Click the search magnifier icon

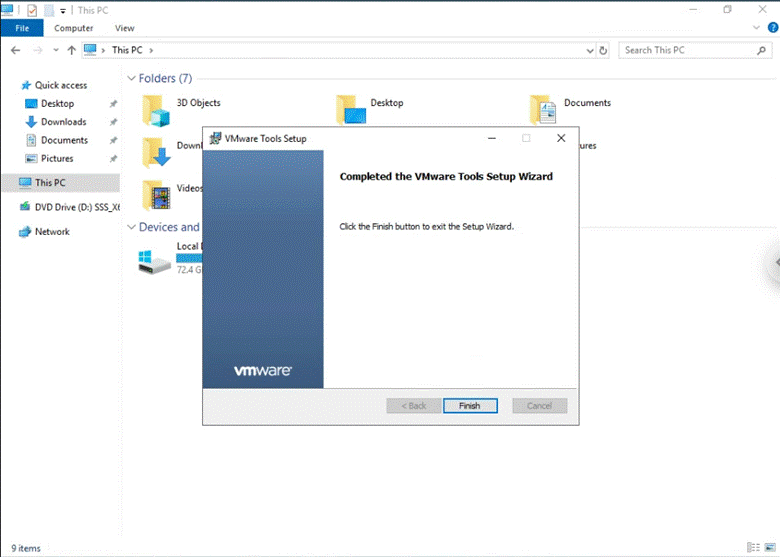coord(761,50)
